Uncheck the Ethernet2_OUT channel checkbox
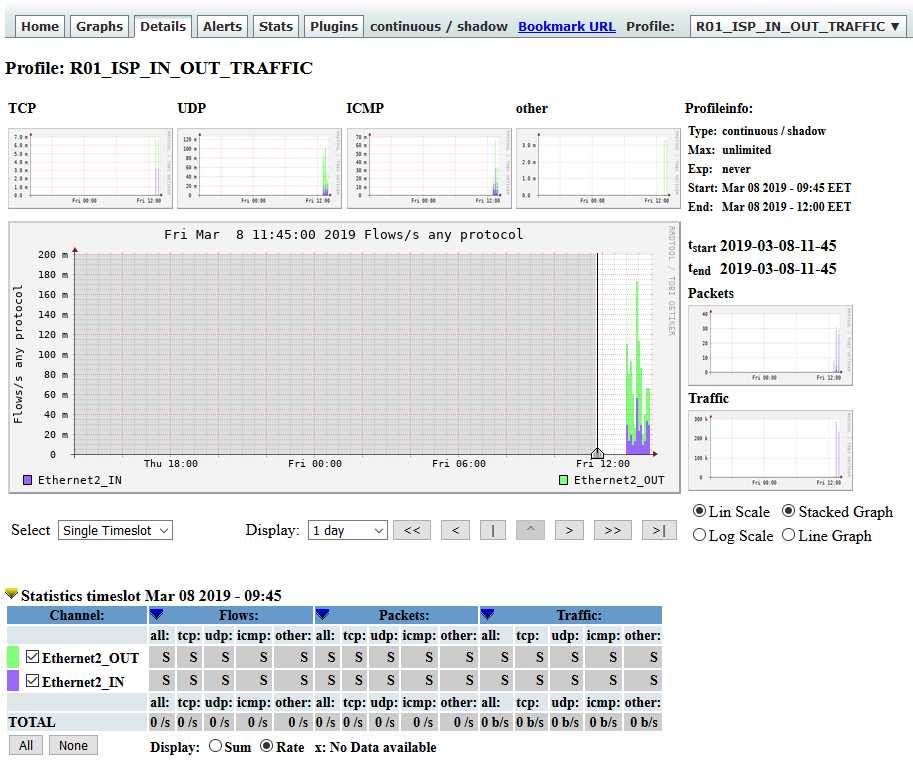The image size is (913, 769). [x=33, y=657]
